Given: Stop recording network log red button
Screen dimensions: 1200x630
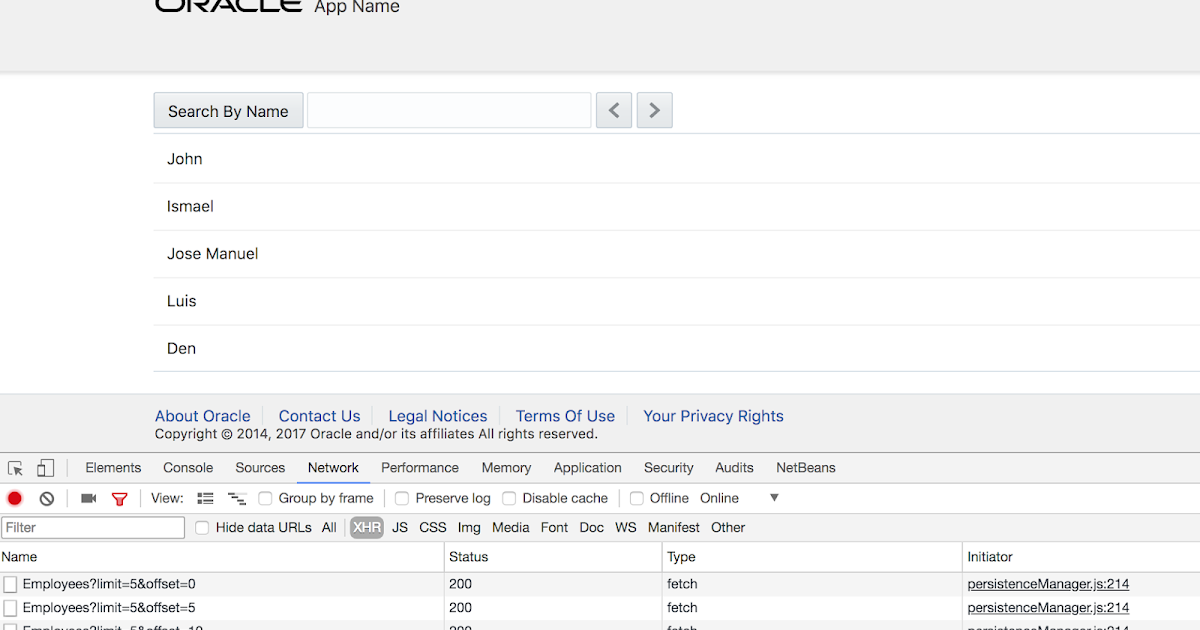Looking at the screenshot, I should 14,497.
